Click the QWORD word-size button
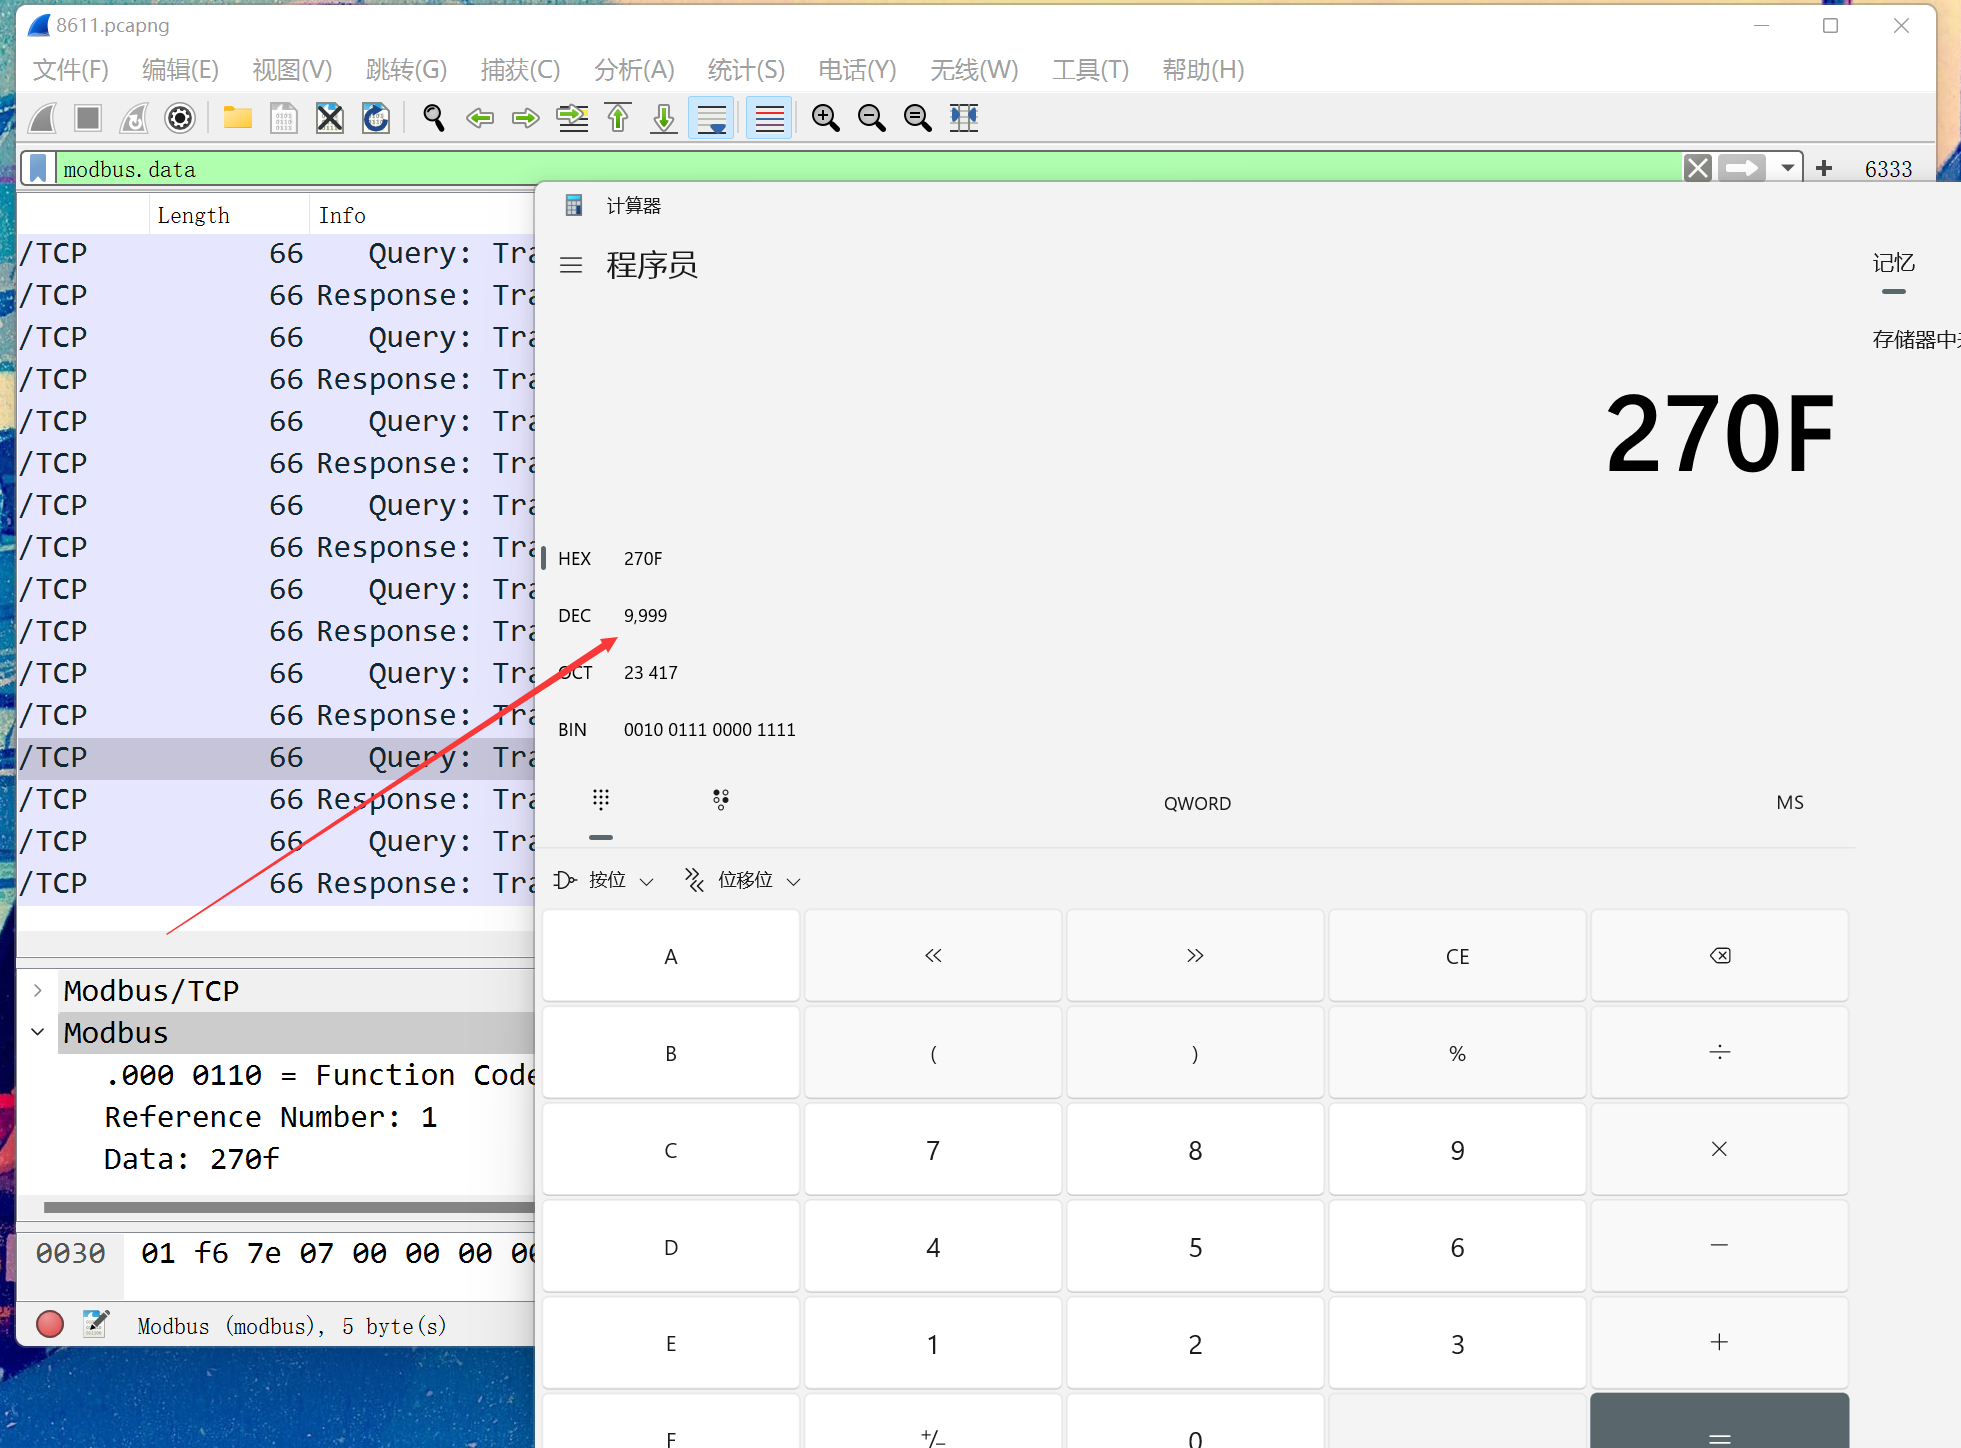Viewport: 1961px width, 1448px height. pyautogui.click(x=1196, y=803)
